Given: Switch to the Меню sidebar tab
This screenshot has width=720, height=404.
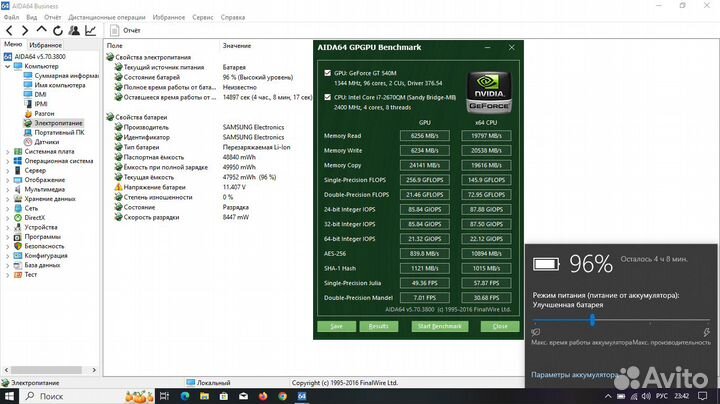Looking at the screenshot, I should pyautogui.click(x=13, y=44).
